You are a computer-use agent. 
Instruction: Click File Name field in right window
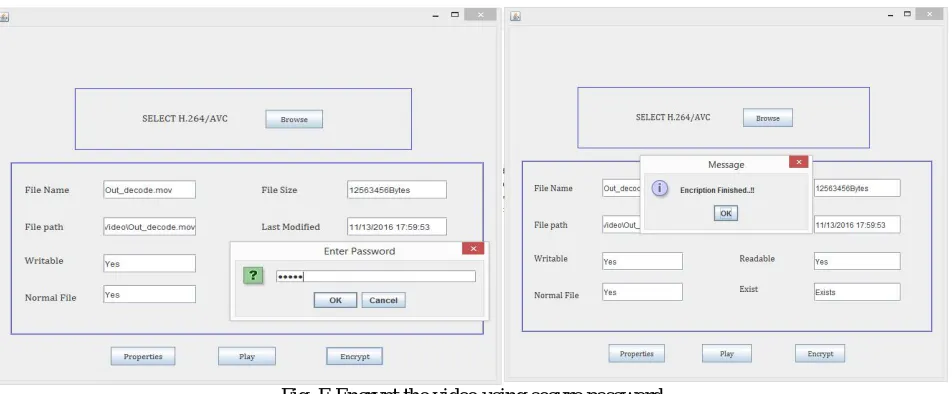click(x=621, y=188)
